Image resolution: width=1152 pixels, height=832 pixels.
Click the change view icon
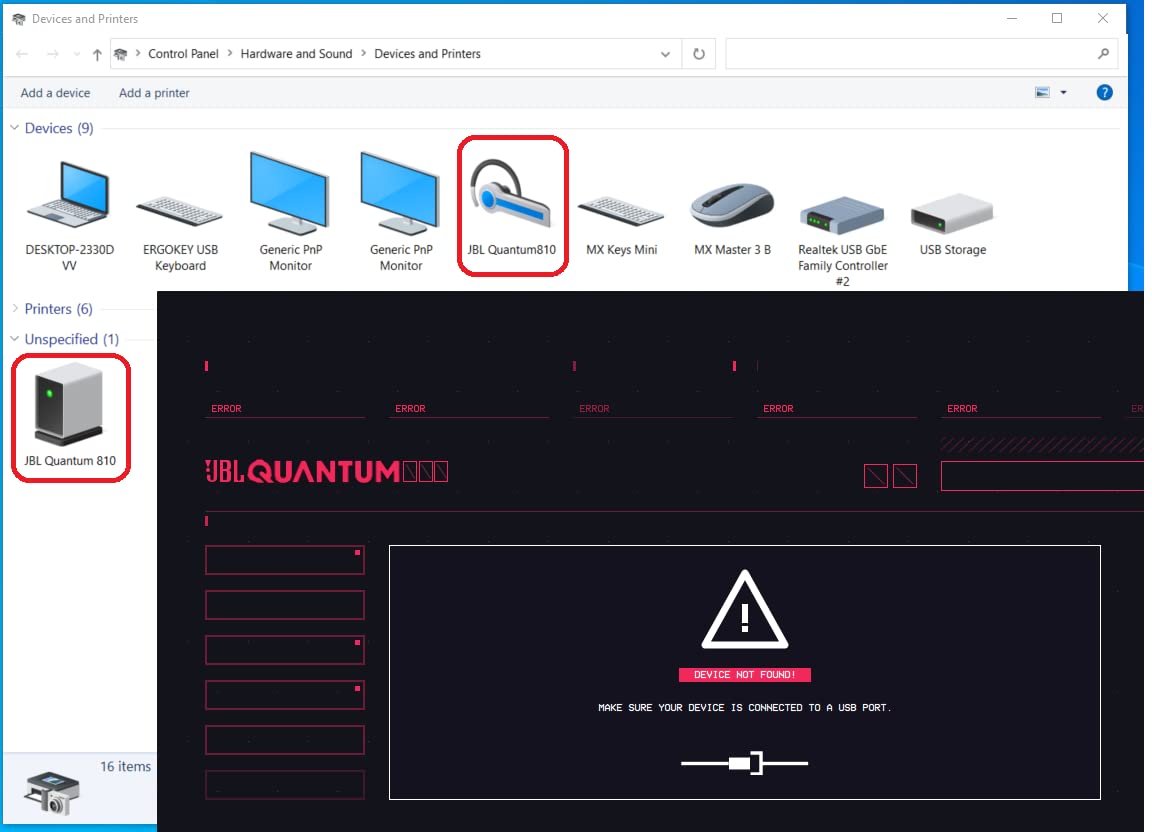(x=1043, y=93)
